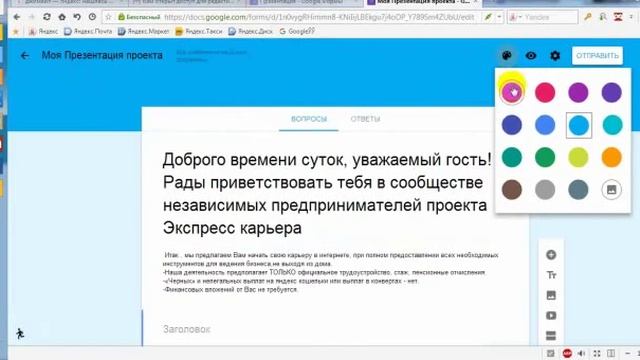
Task: Toggle sound speaker icon in status bar
Action: (582, 353)
